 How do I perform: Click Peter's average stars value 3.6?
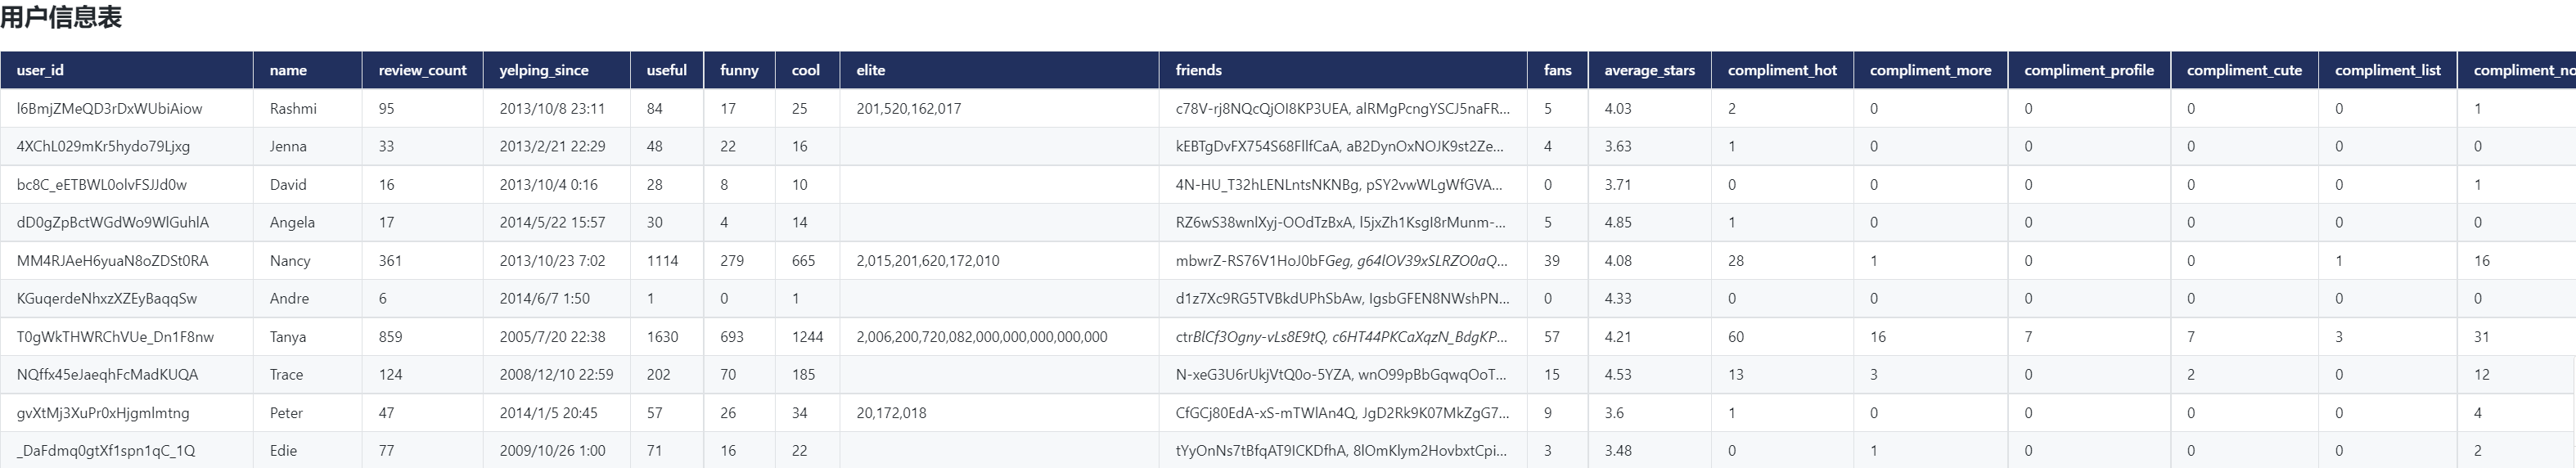tap(1617, 413)
